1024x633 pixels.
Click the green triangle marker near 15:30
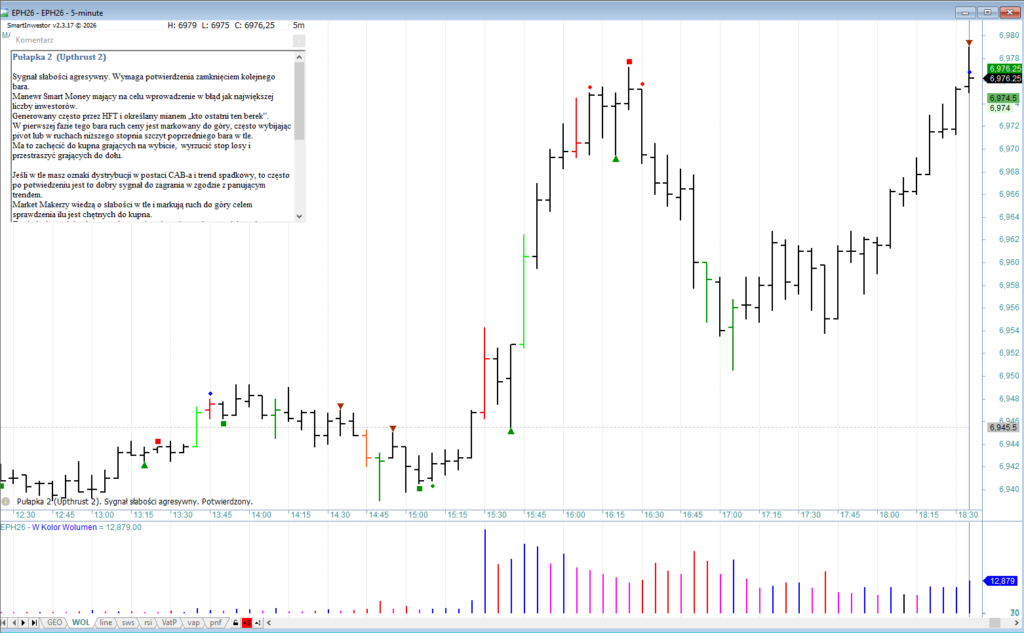511,431
